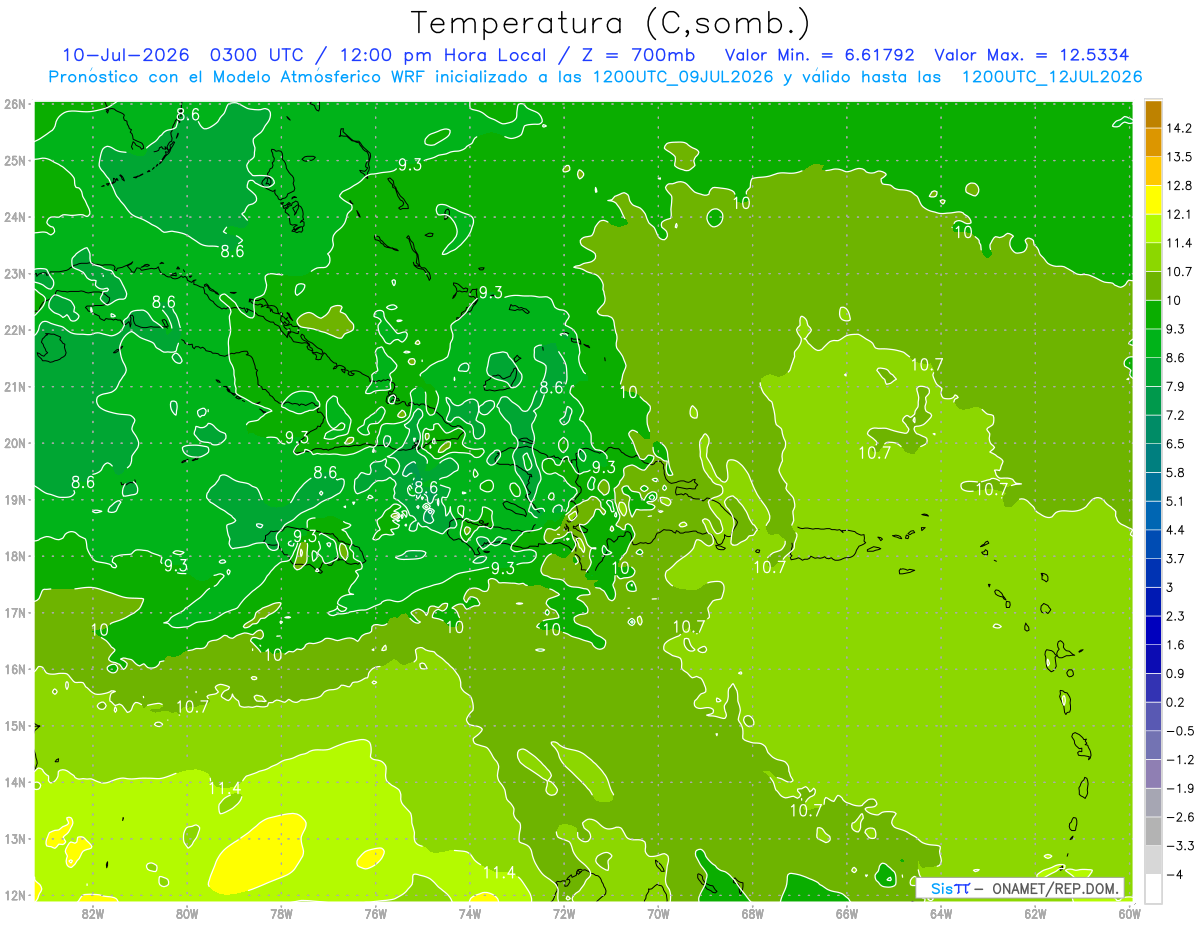This screenshot has width=1200, height=927.
Task: Click the "60W" longitude axis label
Action: click(x=1129, y=913)
